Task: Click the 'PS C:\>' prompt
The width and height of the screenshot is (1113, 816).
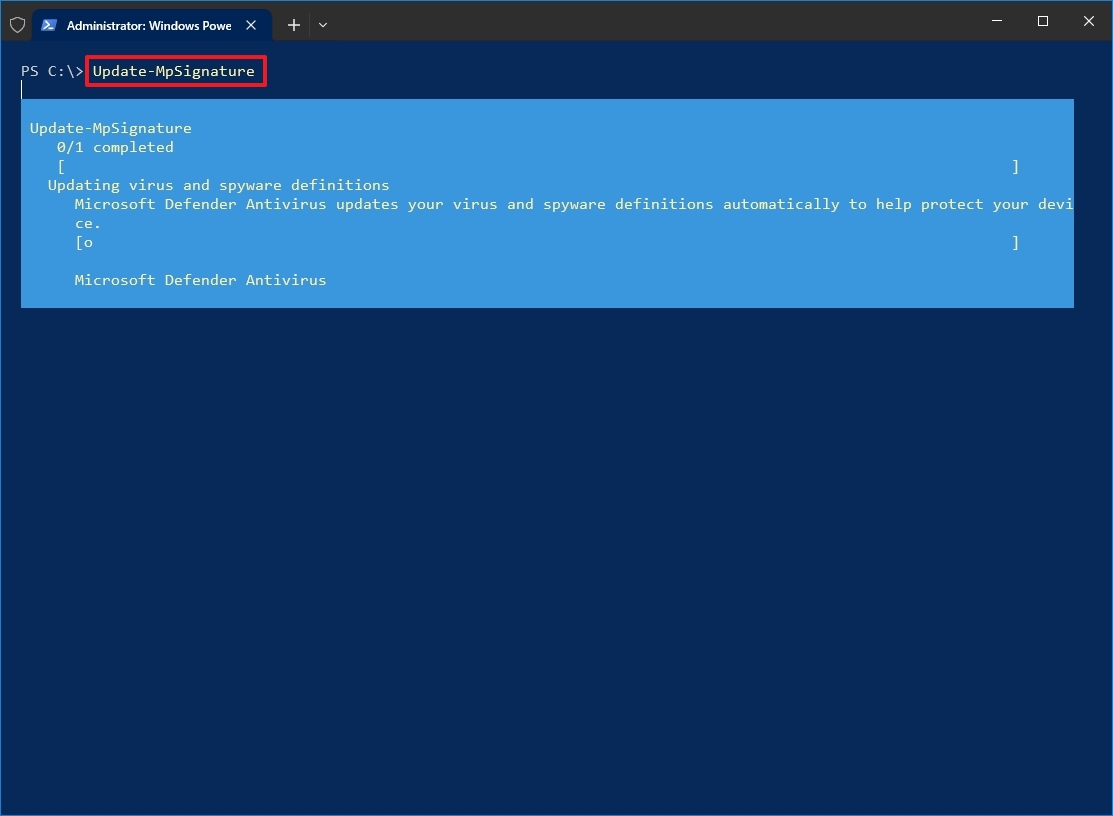Action: pos(52,71)
